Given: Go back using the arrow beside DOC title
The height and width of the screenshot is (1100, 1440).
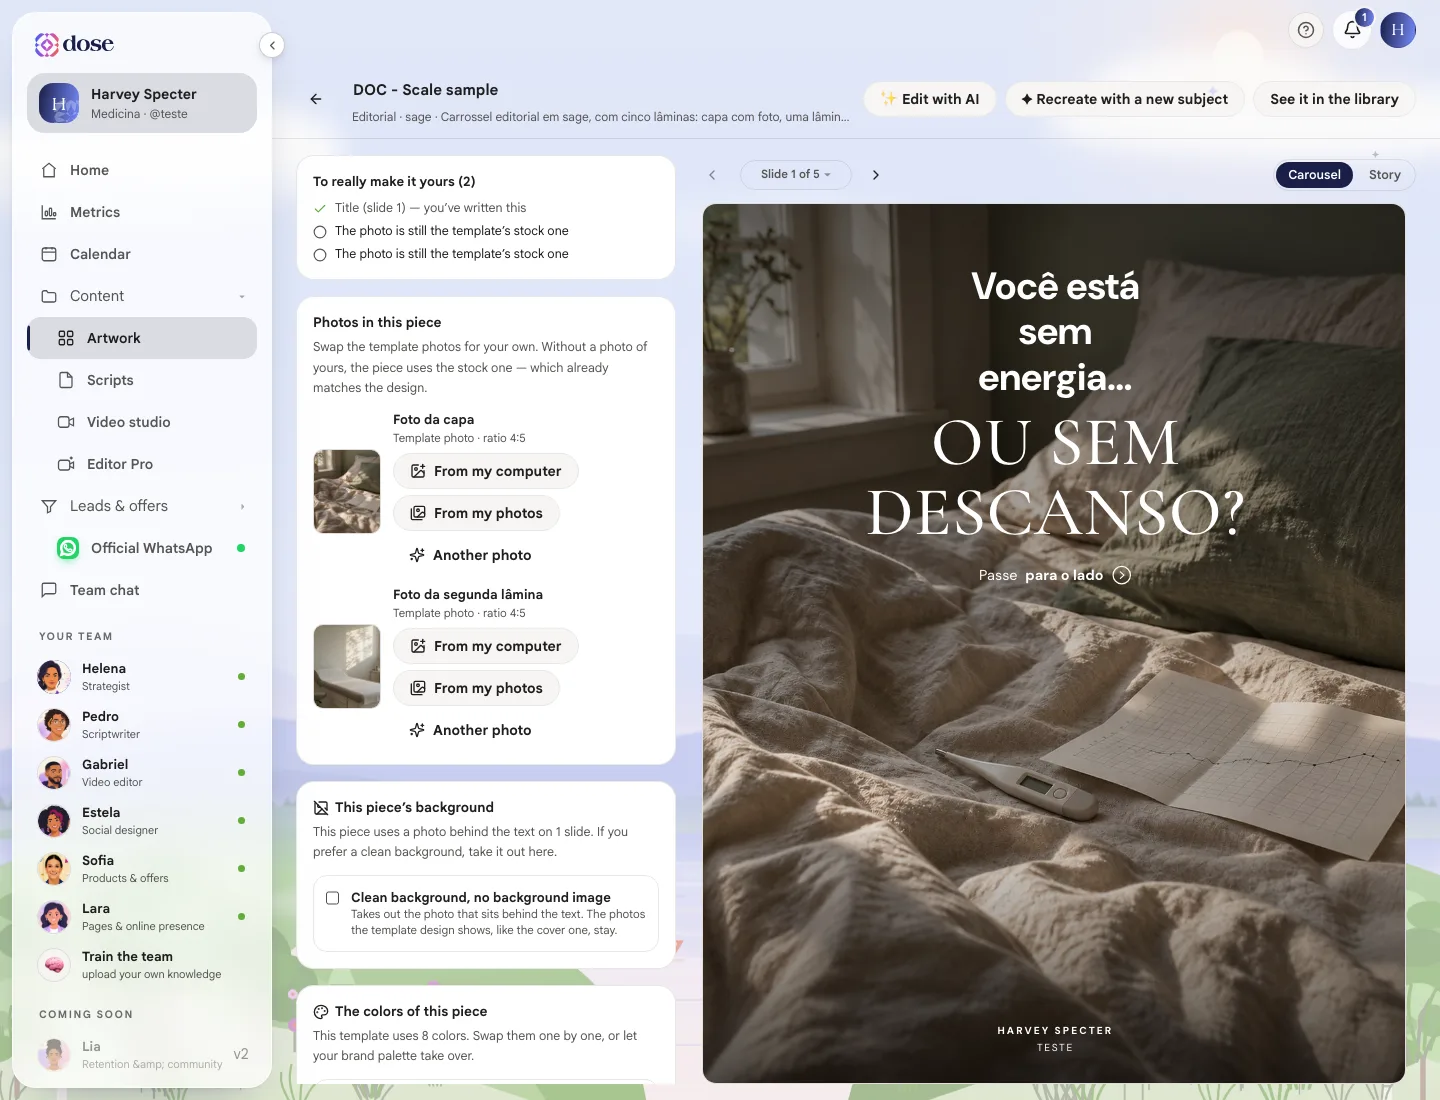Looking at the screenshot, I should pyautogui.click(x=316, y=99).
